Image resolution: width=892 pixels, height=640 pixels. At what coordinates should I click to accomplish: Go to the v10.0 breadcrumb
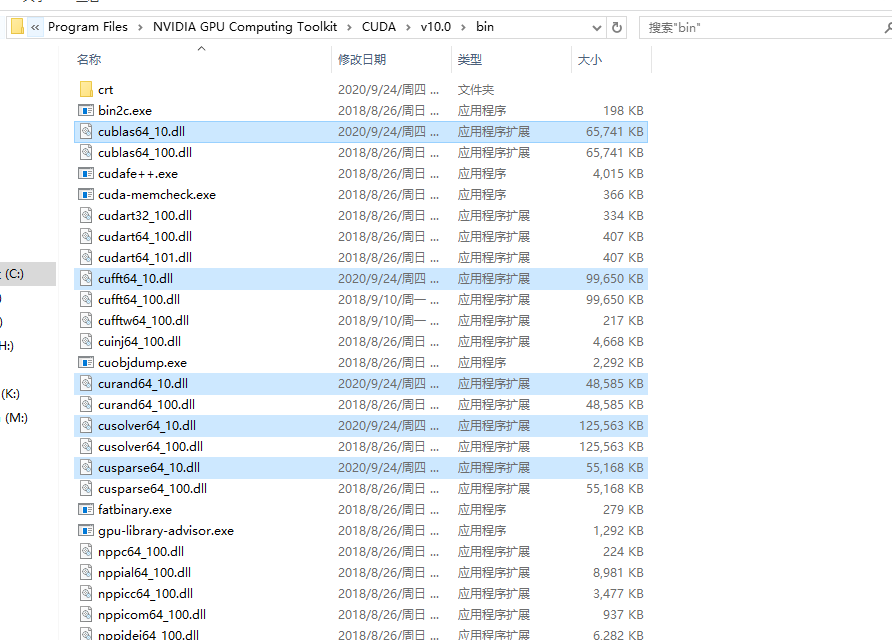click(x=436, y=27)
